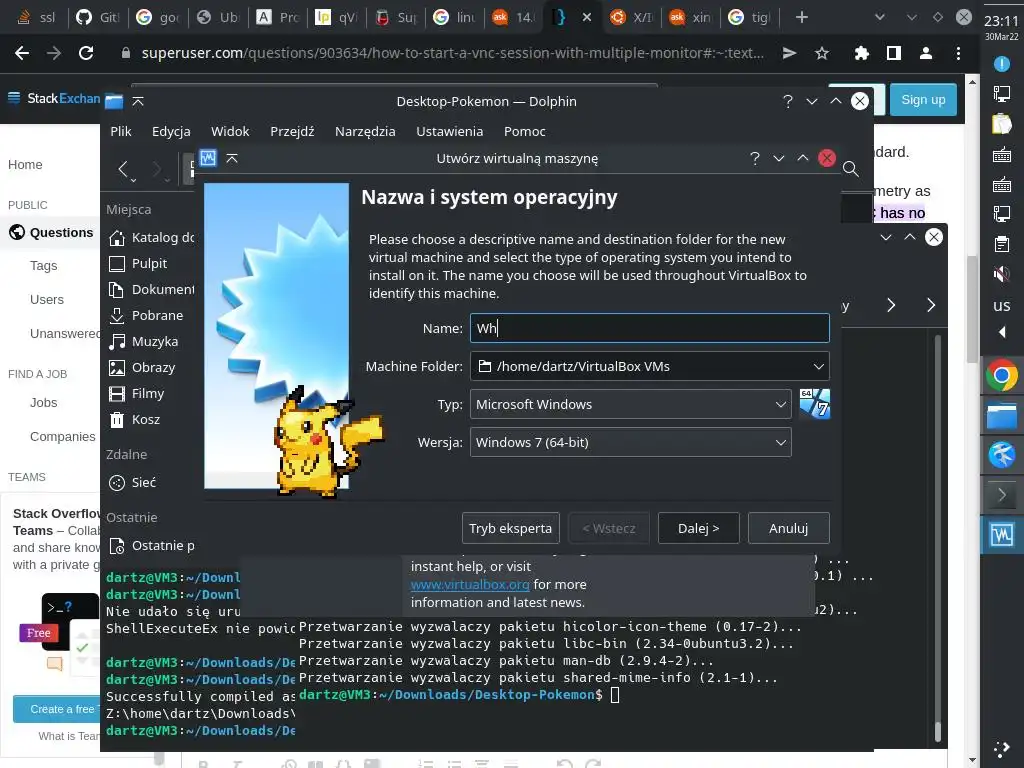Click the Name input field in VirtualBox wizard

[x=649, y=328]
